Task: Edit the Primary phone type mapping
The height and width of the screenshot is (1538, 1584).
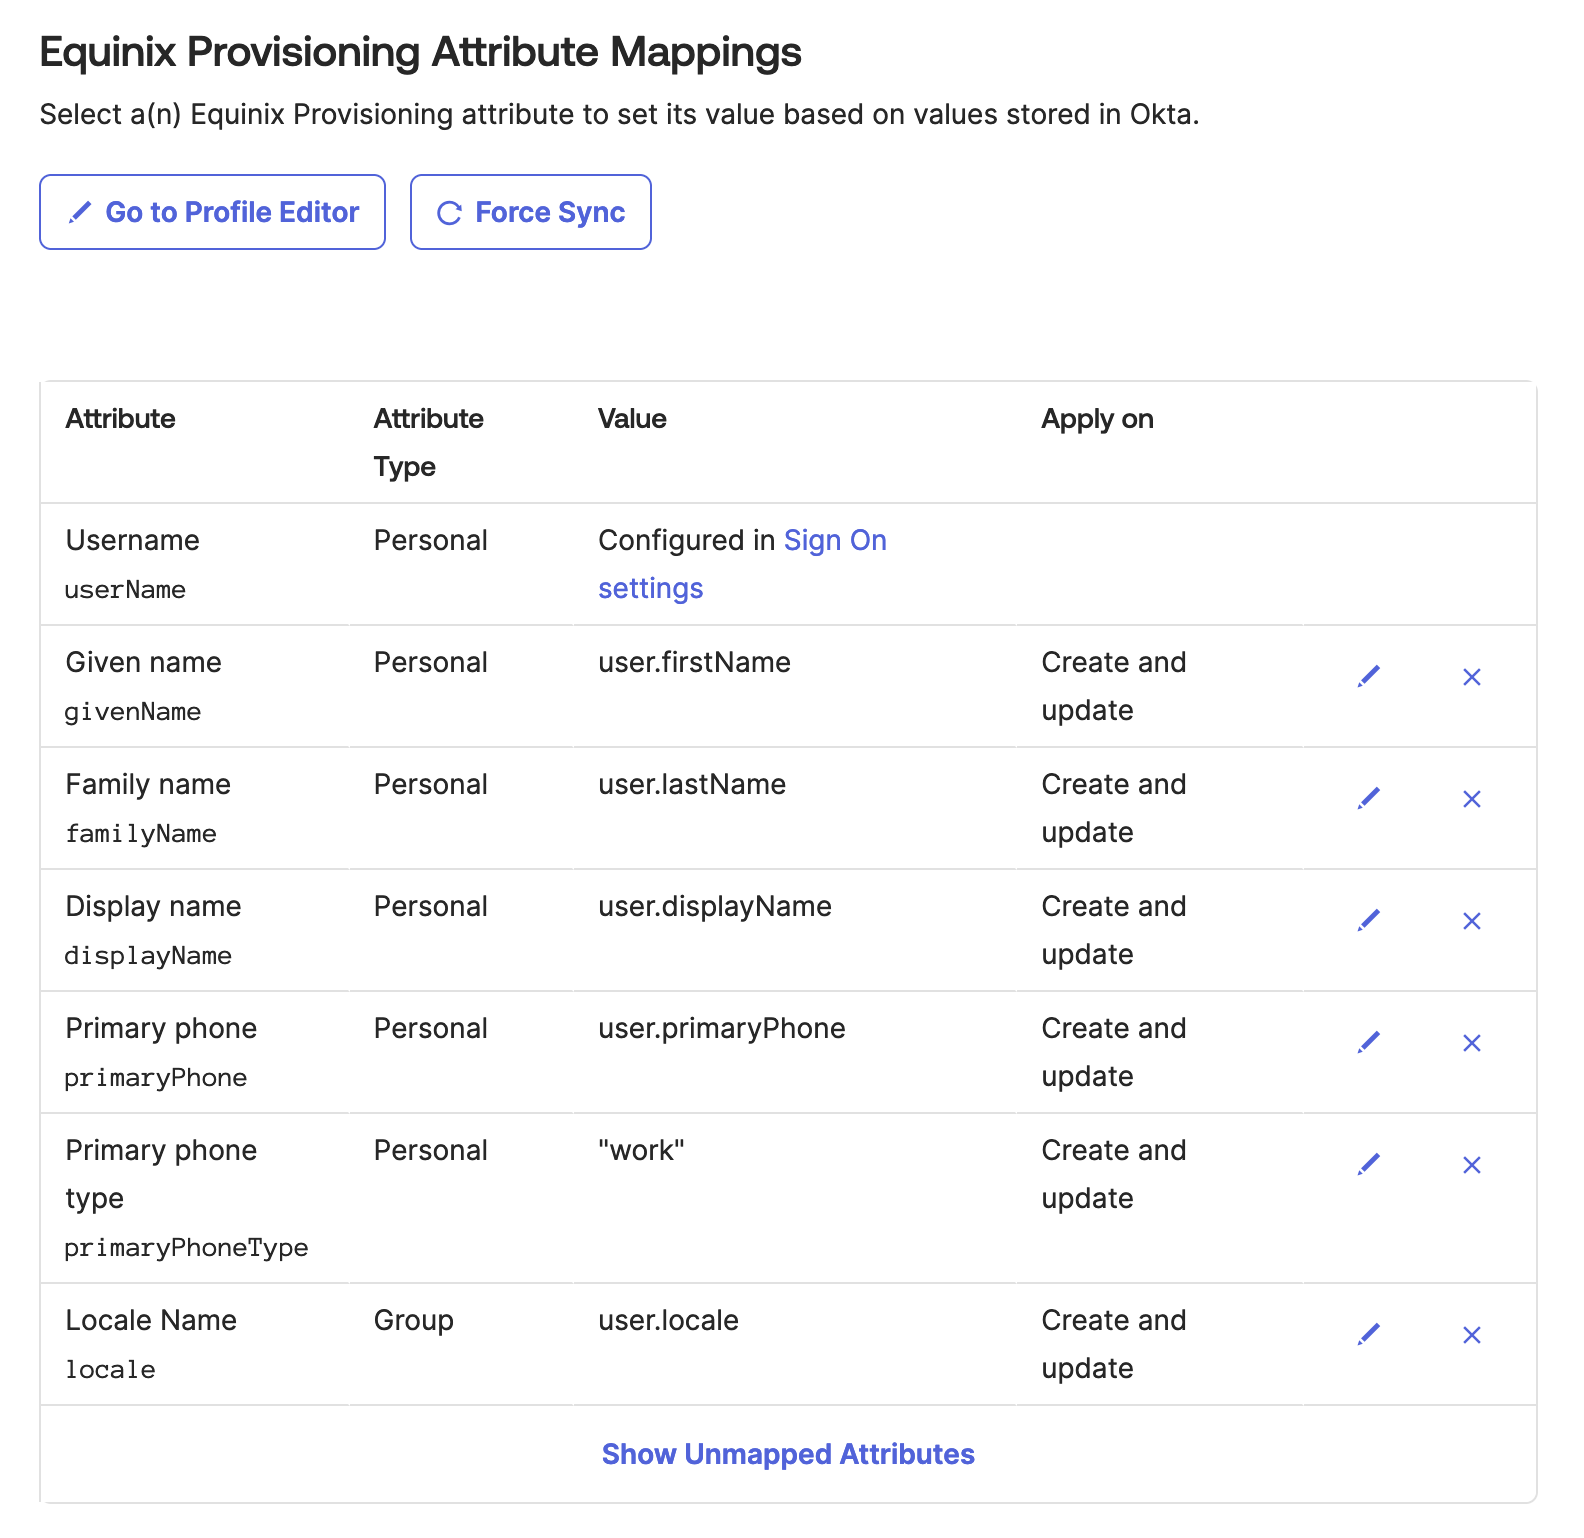Action: click(1369, 1165)
